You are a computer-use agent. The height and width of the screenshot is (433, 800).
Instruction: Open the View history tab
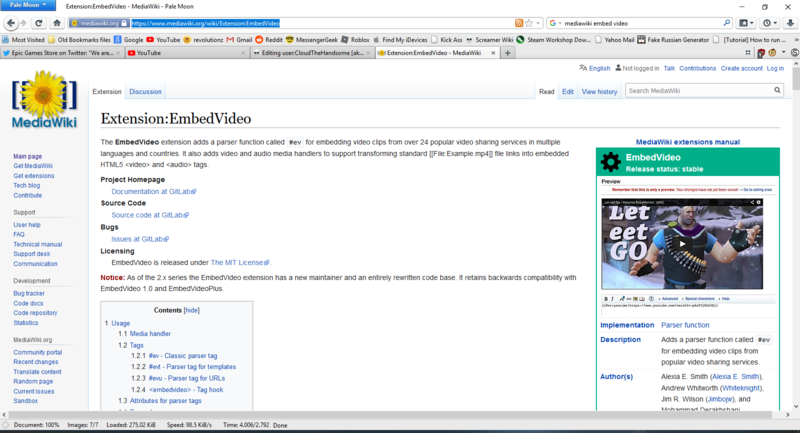[599, 92]
